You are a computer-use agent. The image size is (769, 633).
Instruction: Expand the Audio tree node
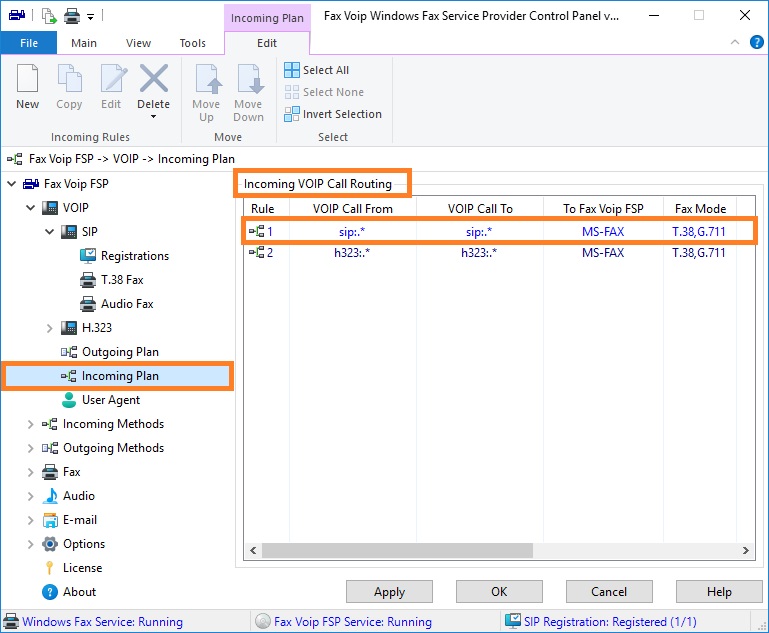30,496
